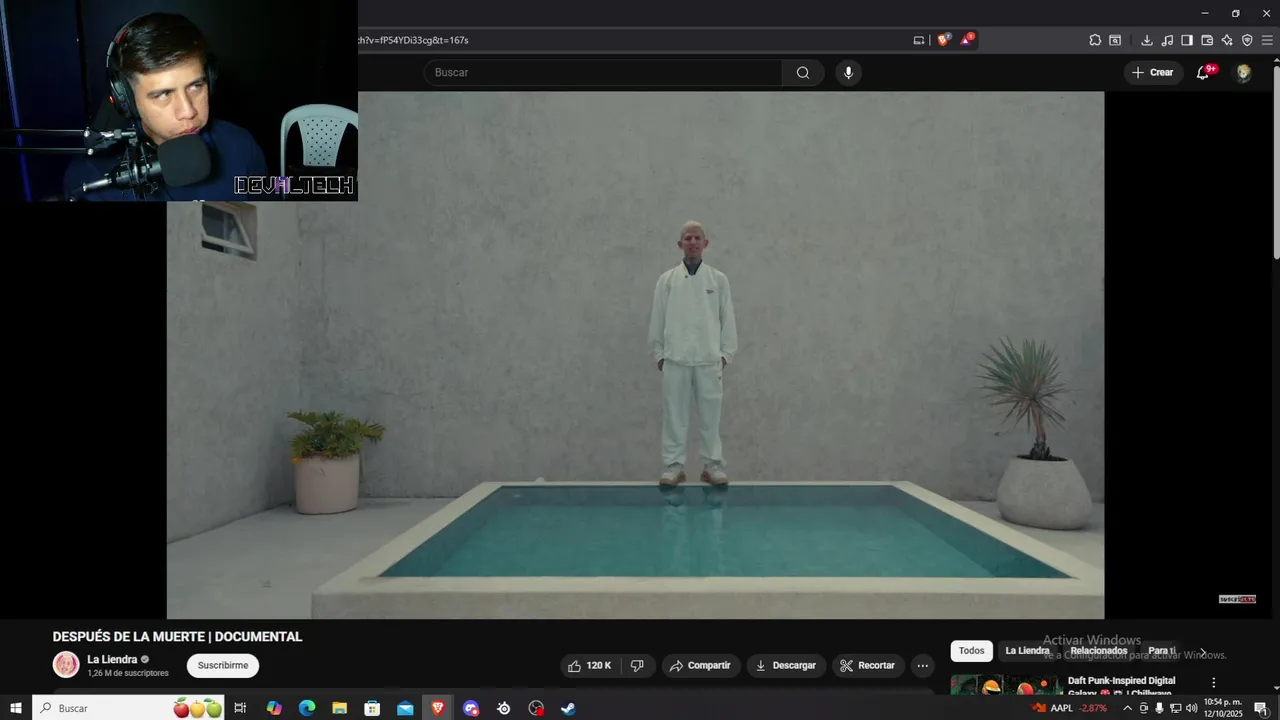Open the media playlist music note icon
Viewport: 1280px width, 720px height.
[x=1167, y=40]
